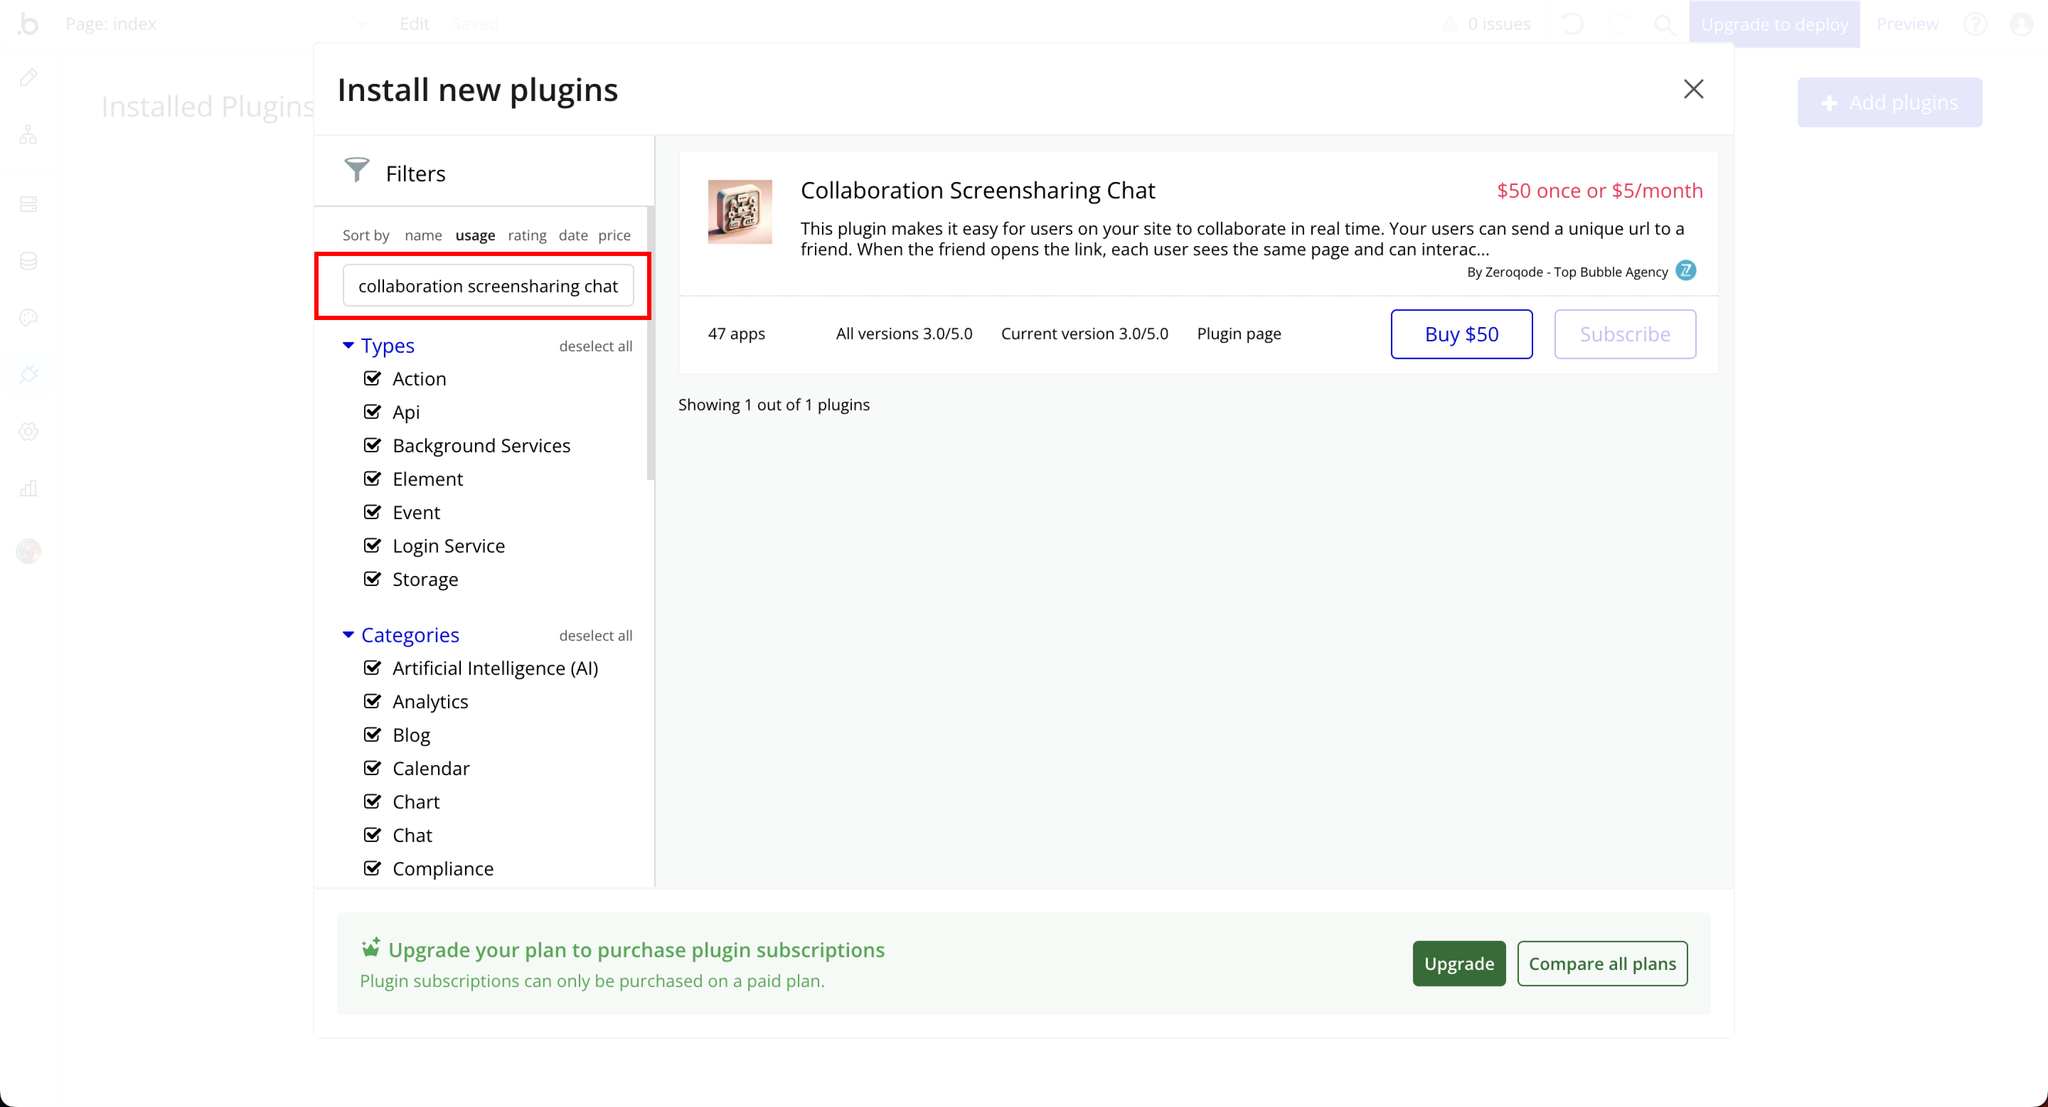This screenshot has width=2048, height=1107.
Task: Expand the Categories filter section
Action: 352,634
